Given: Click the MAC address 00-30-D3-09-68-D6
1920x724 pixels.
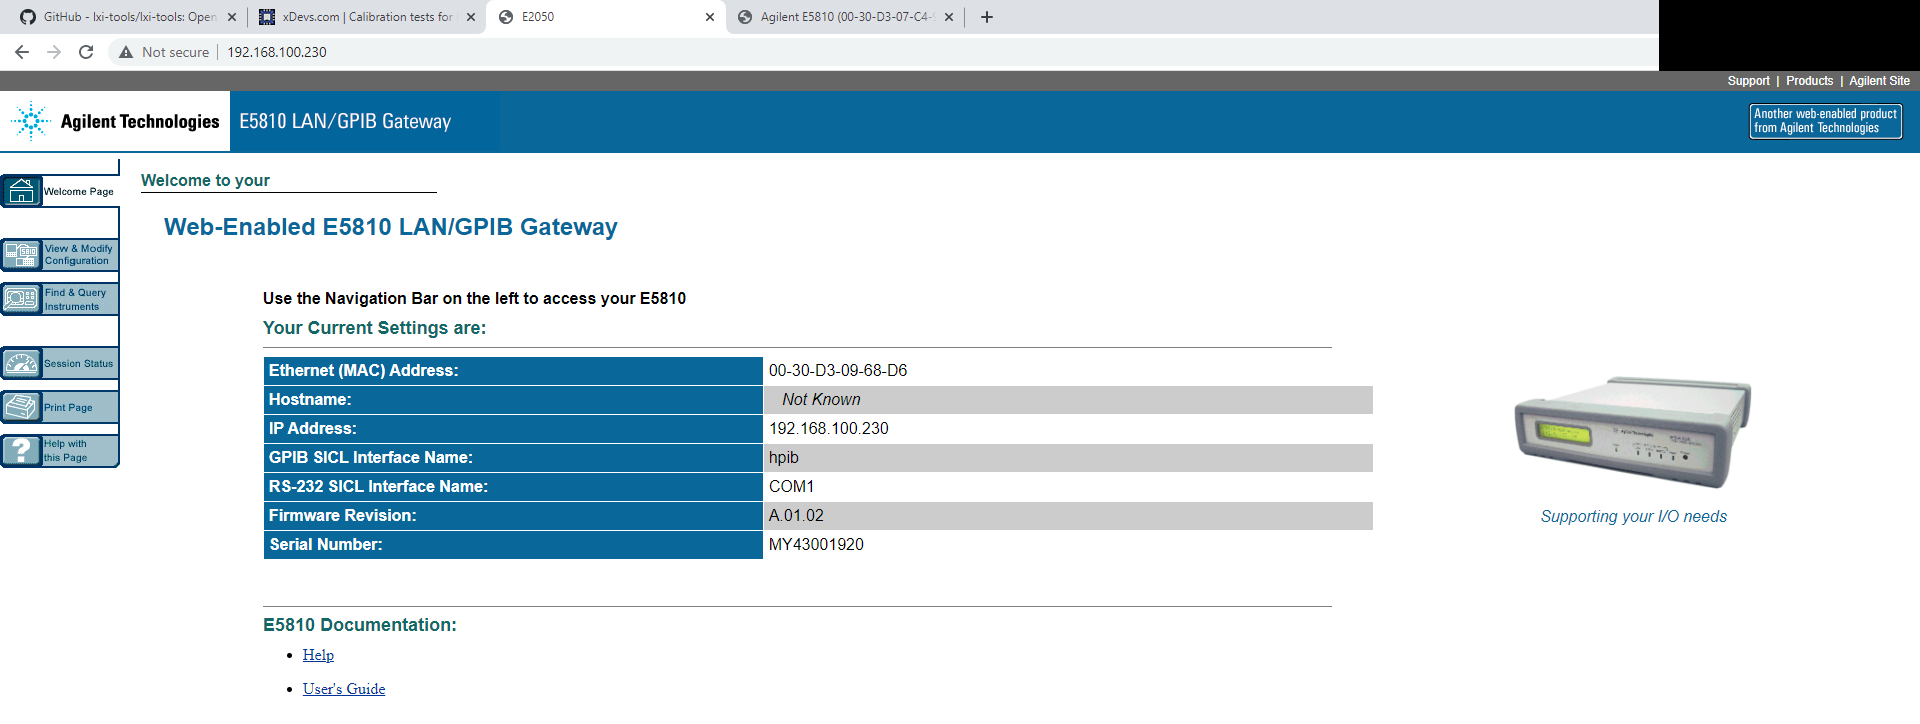Looking at the screenshot, I should coord(838,370).
